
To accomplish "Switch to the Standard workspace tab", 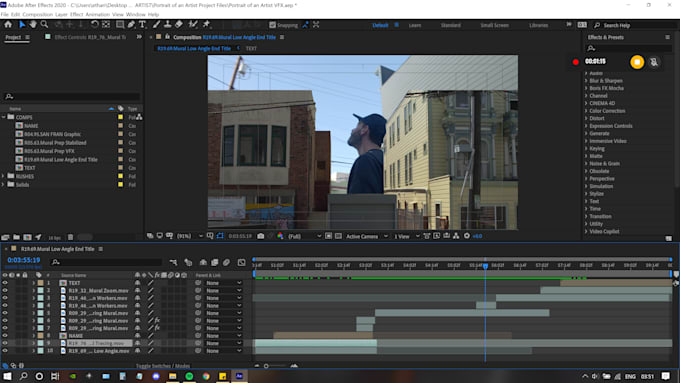I will click(x=451, y=25).
